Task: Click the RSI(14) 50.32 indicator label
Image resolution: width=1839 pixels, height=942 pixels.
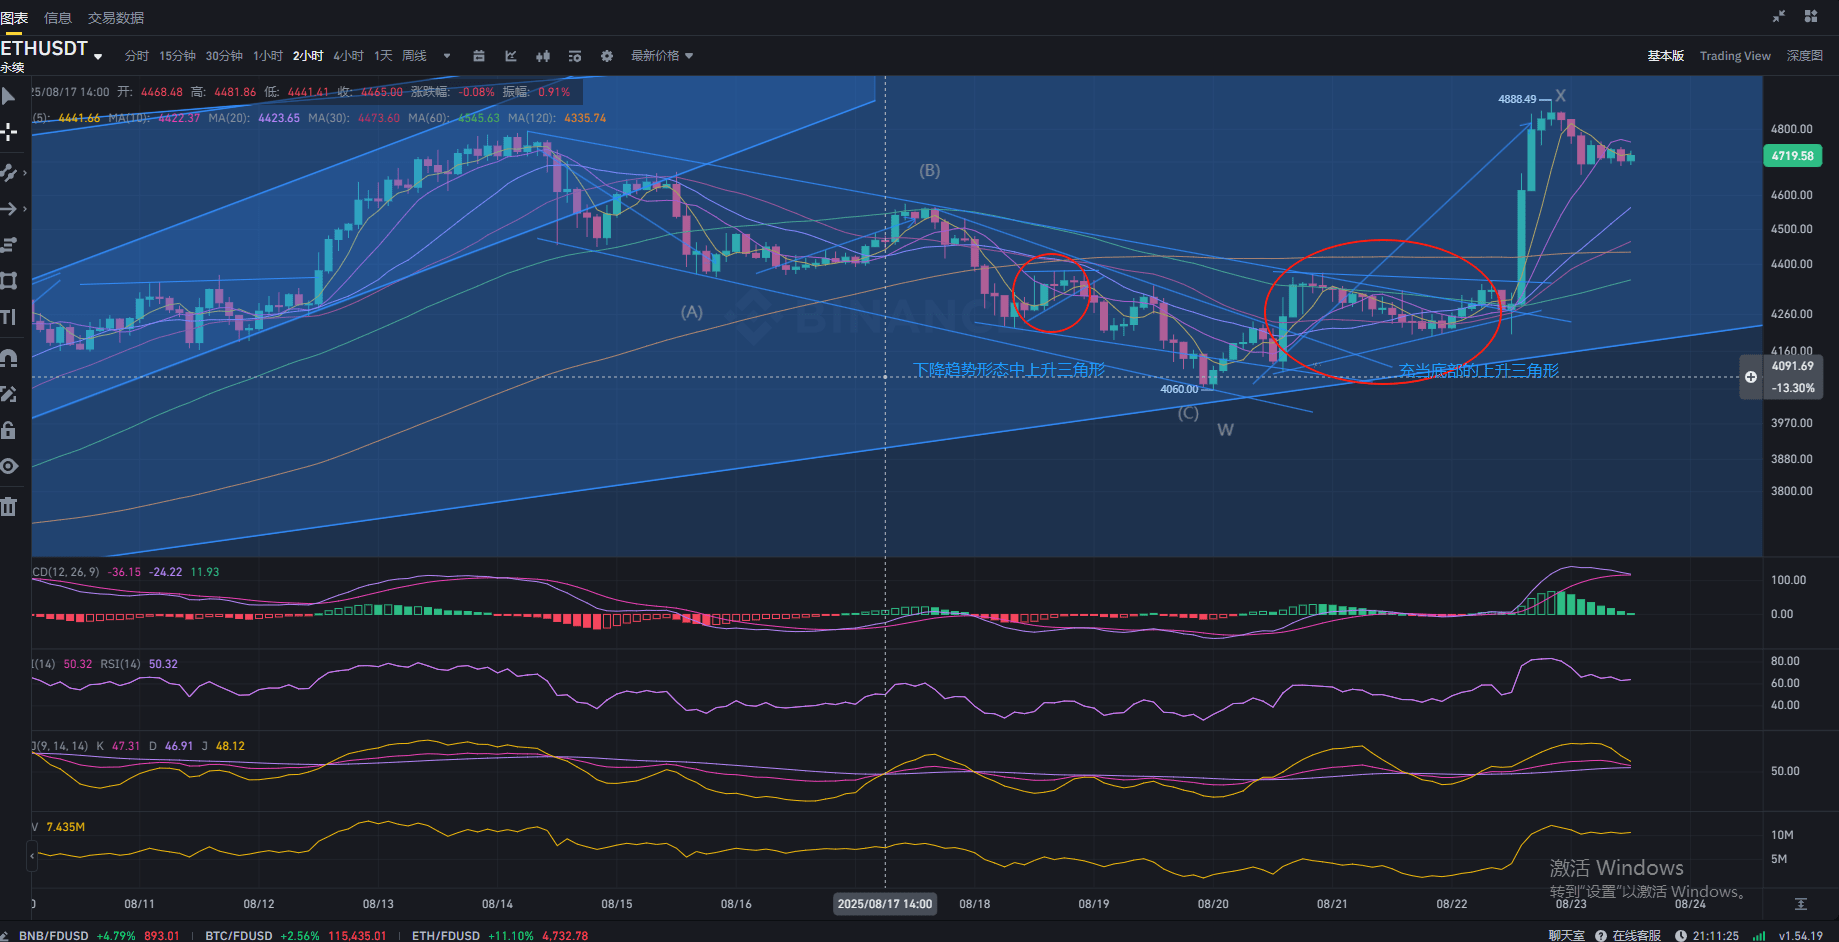Action: [x=139, y=664]
